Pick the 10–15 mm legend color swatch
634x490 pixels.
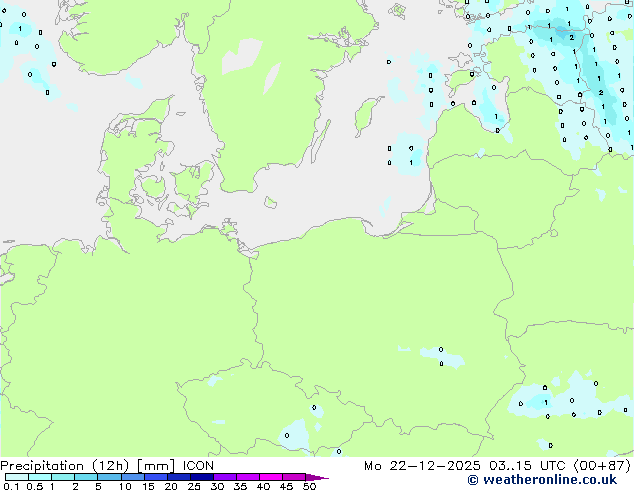tap(132, 477)
